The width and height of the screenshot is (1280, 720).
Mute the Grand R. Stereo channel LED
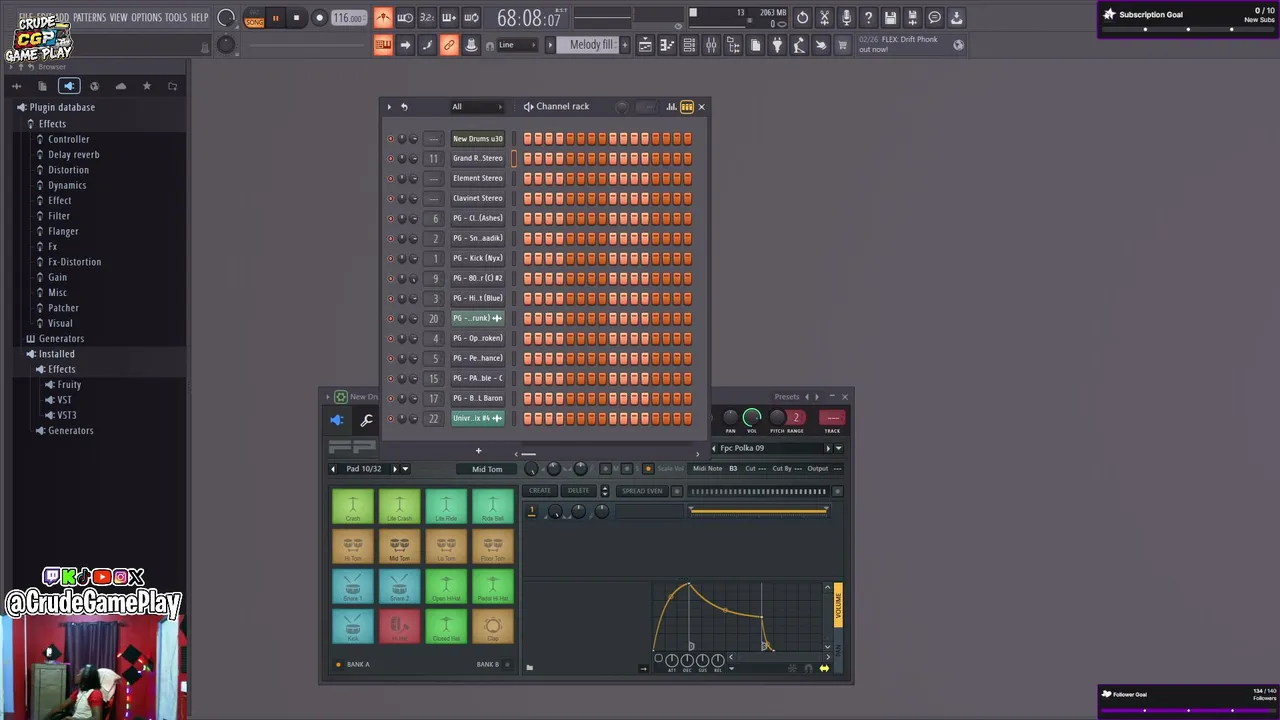click(391, 159)
